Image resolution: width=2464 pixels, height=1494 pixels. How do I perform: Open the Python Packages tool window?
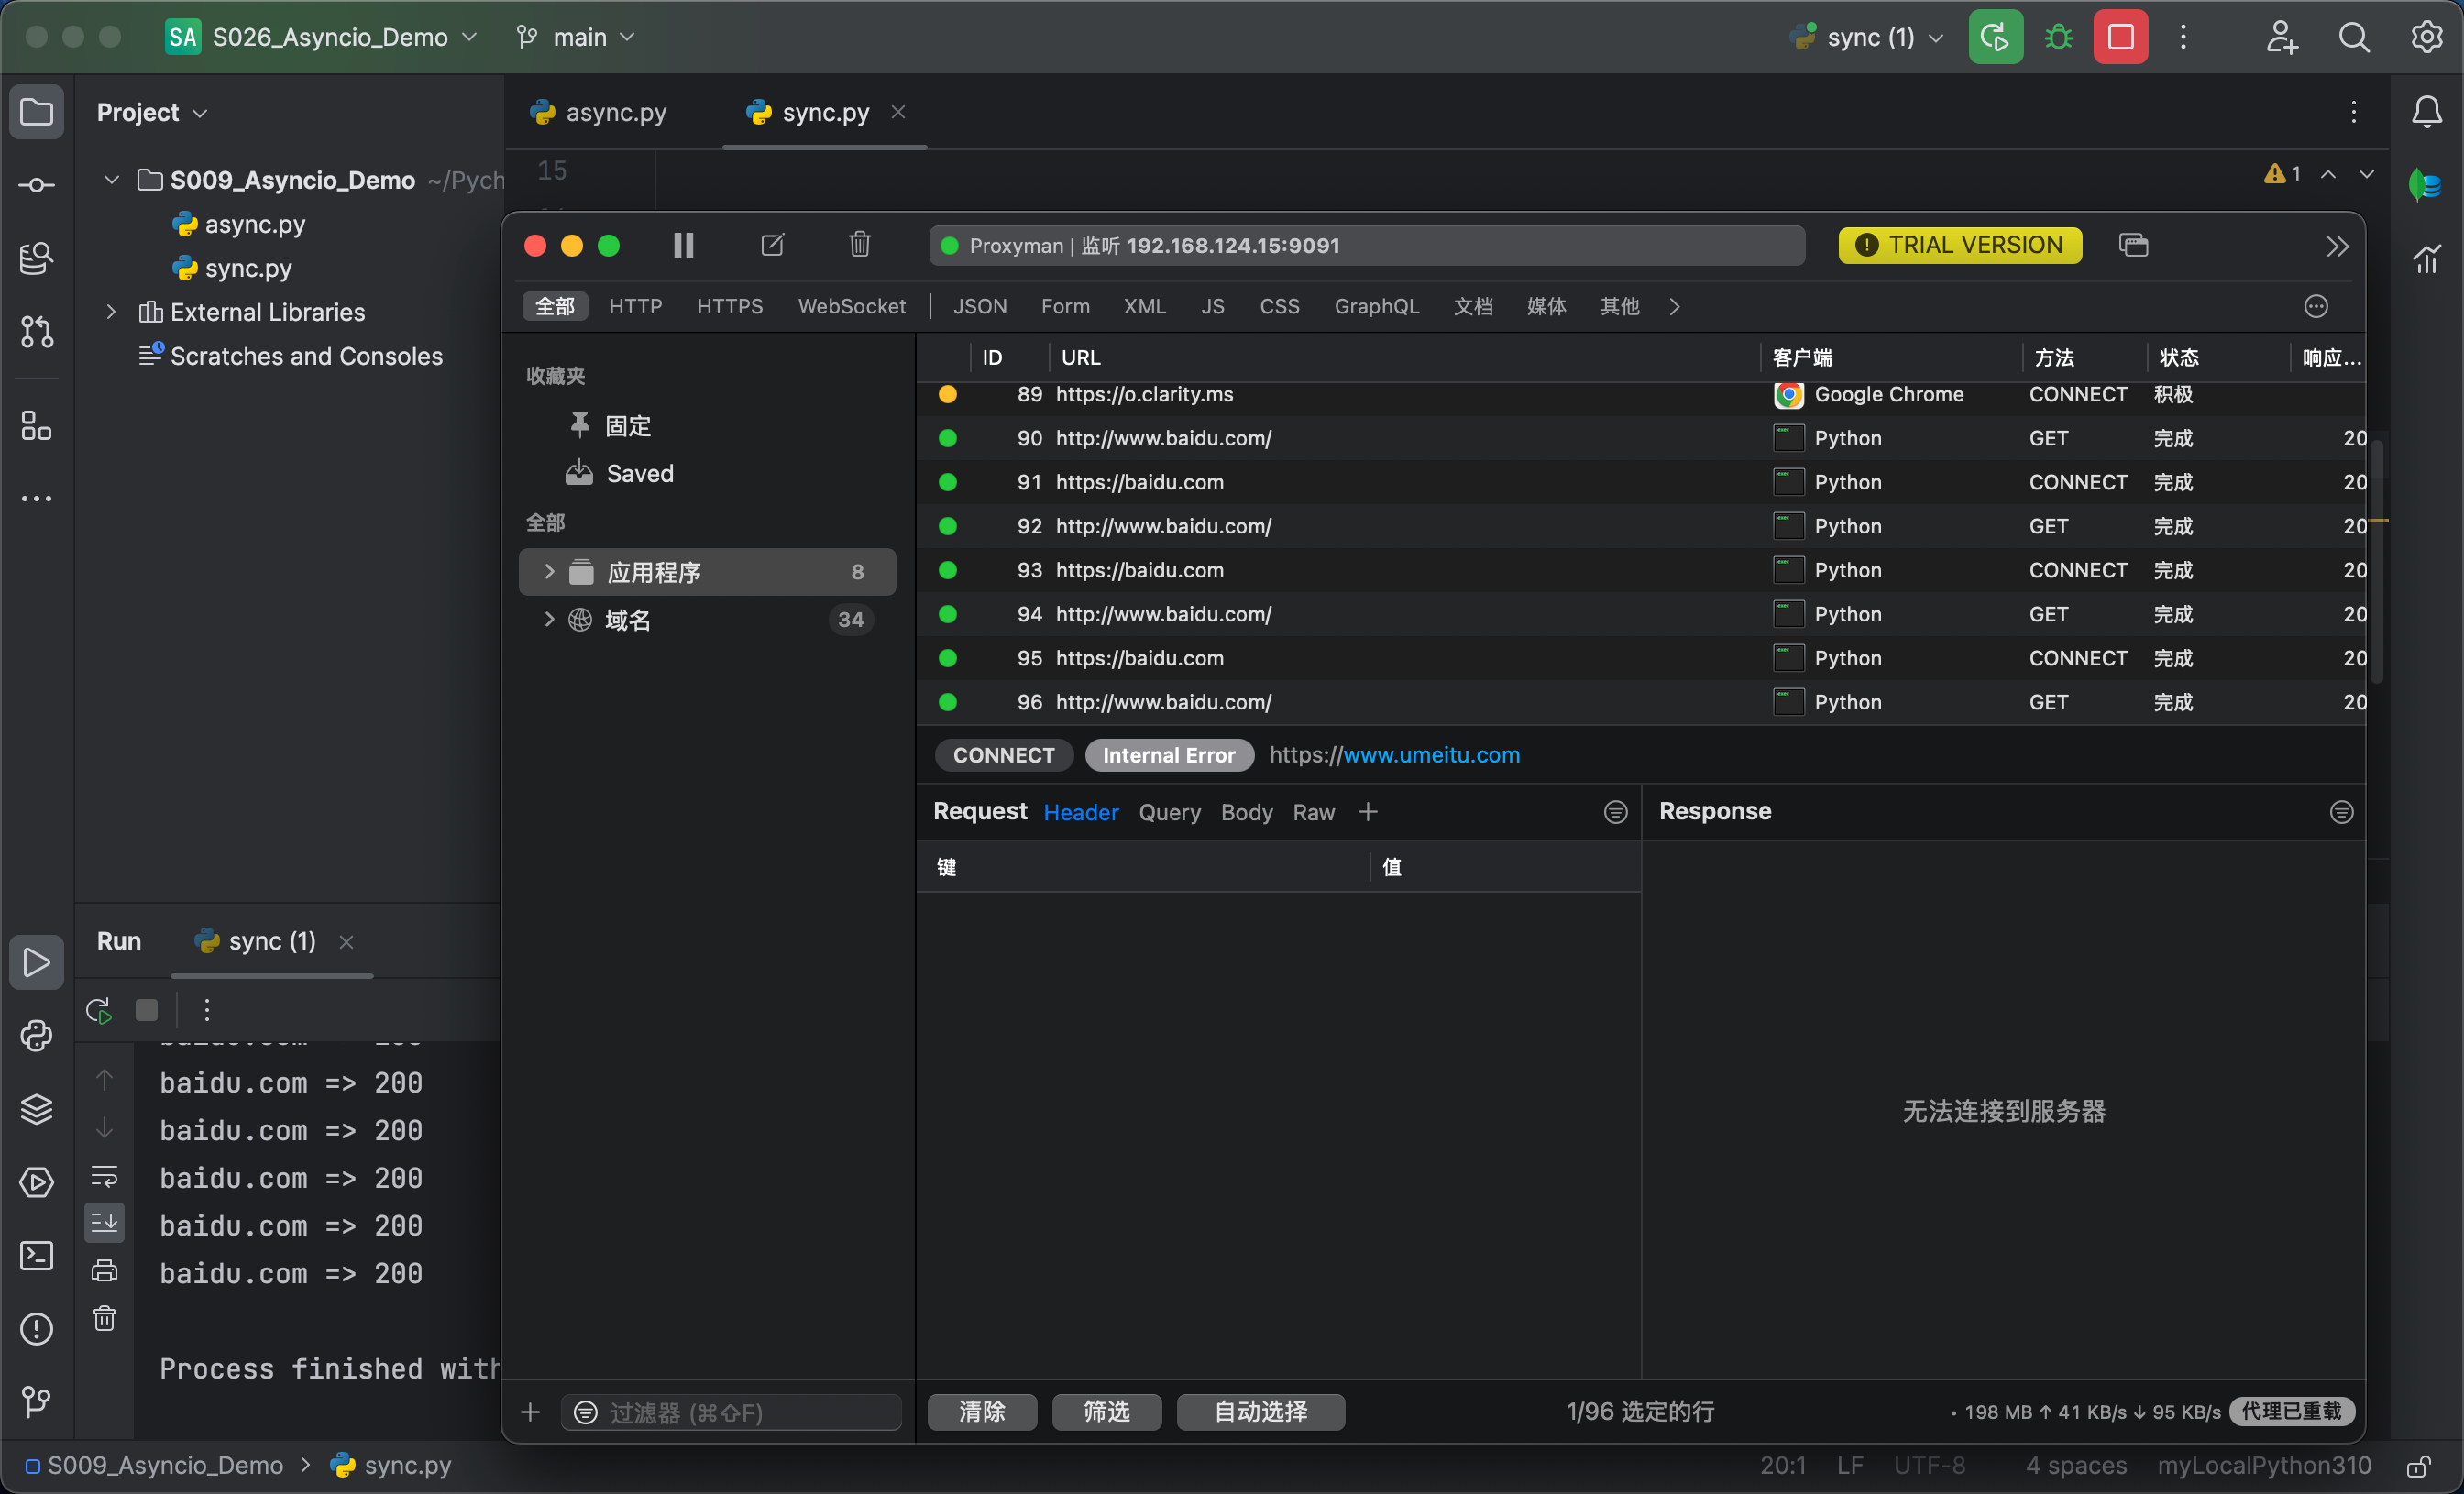(x=37, y=1109)
